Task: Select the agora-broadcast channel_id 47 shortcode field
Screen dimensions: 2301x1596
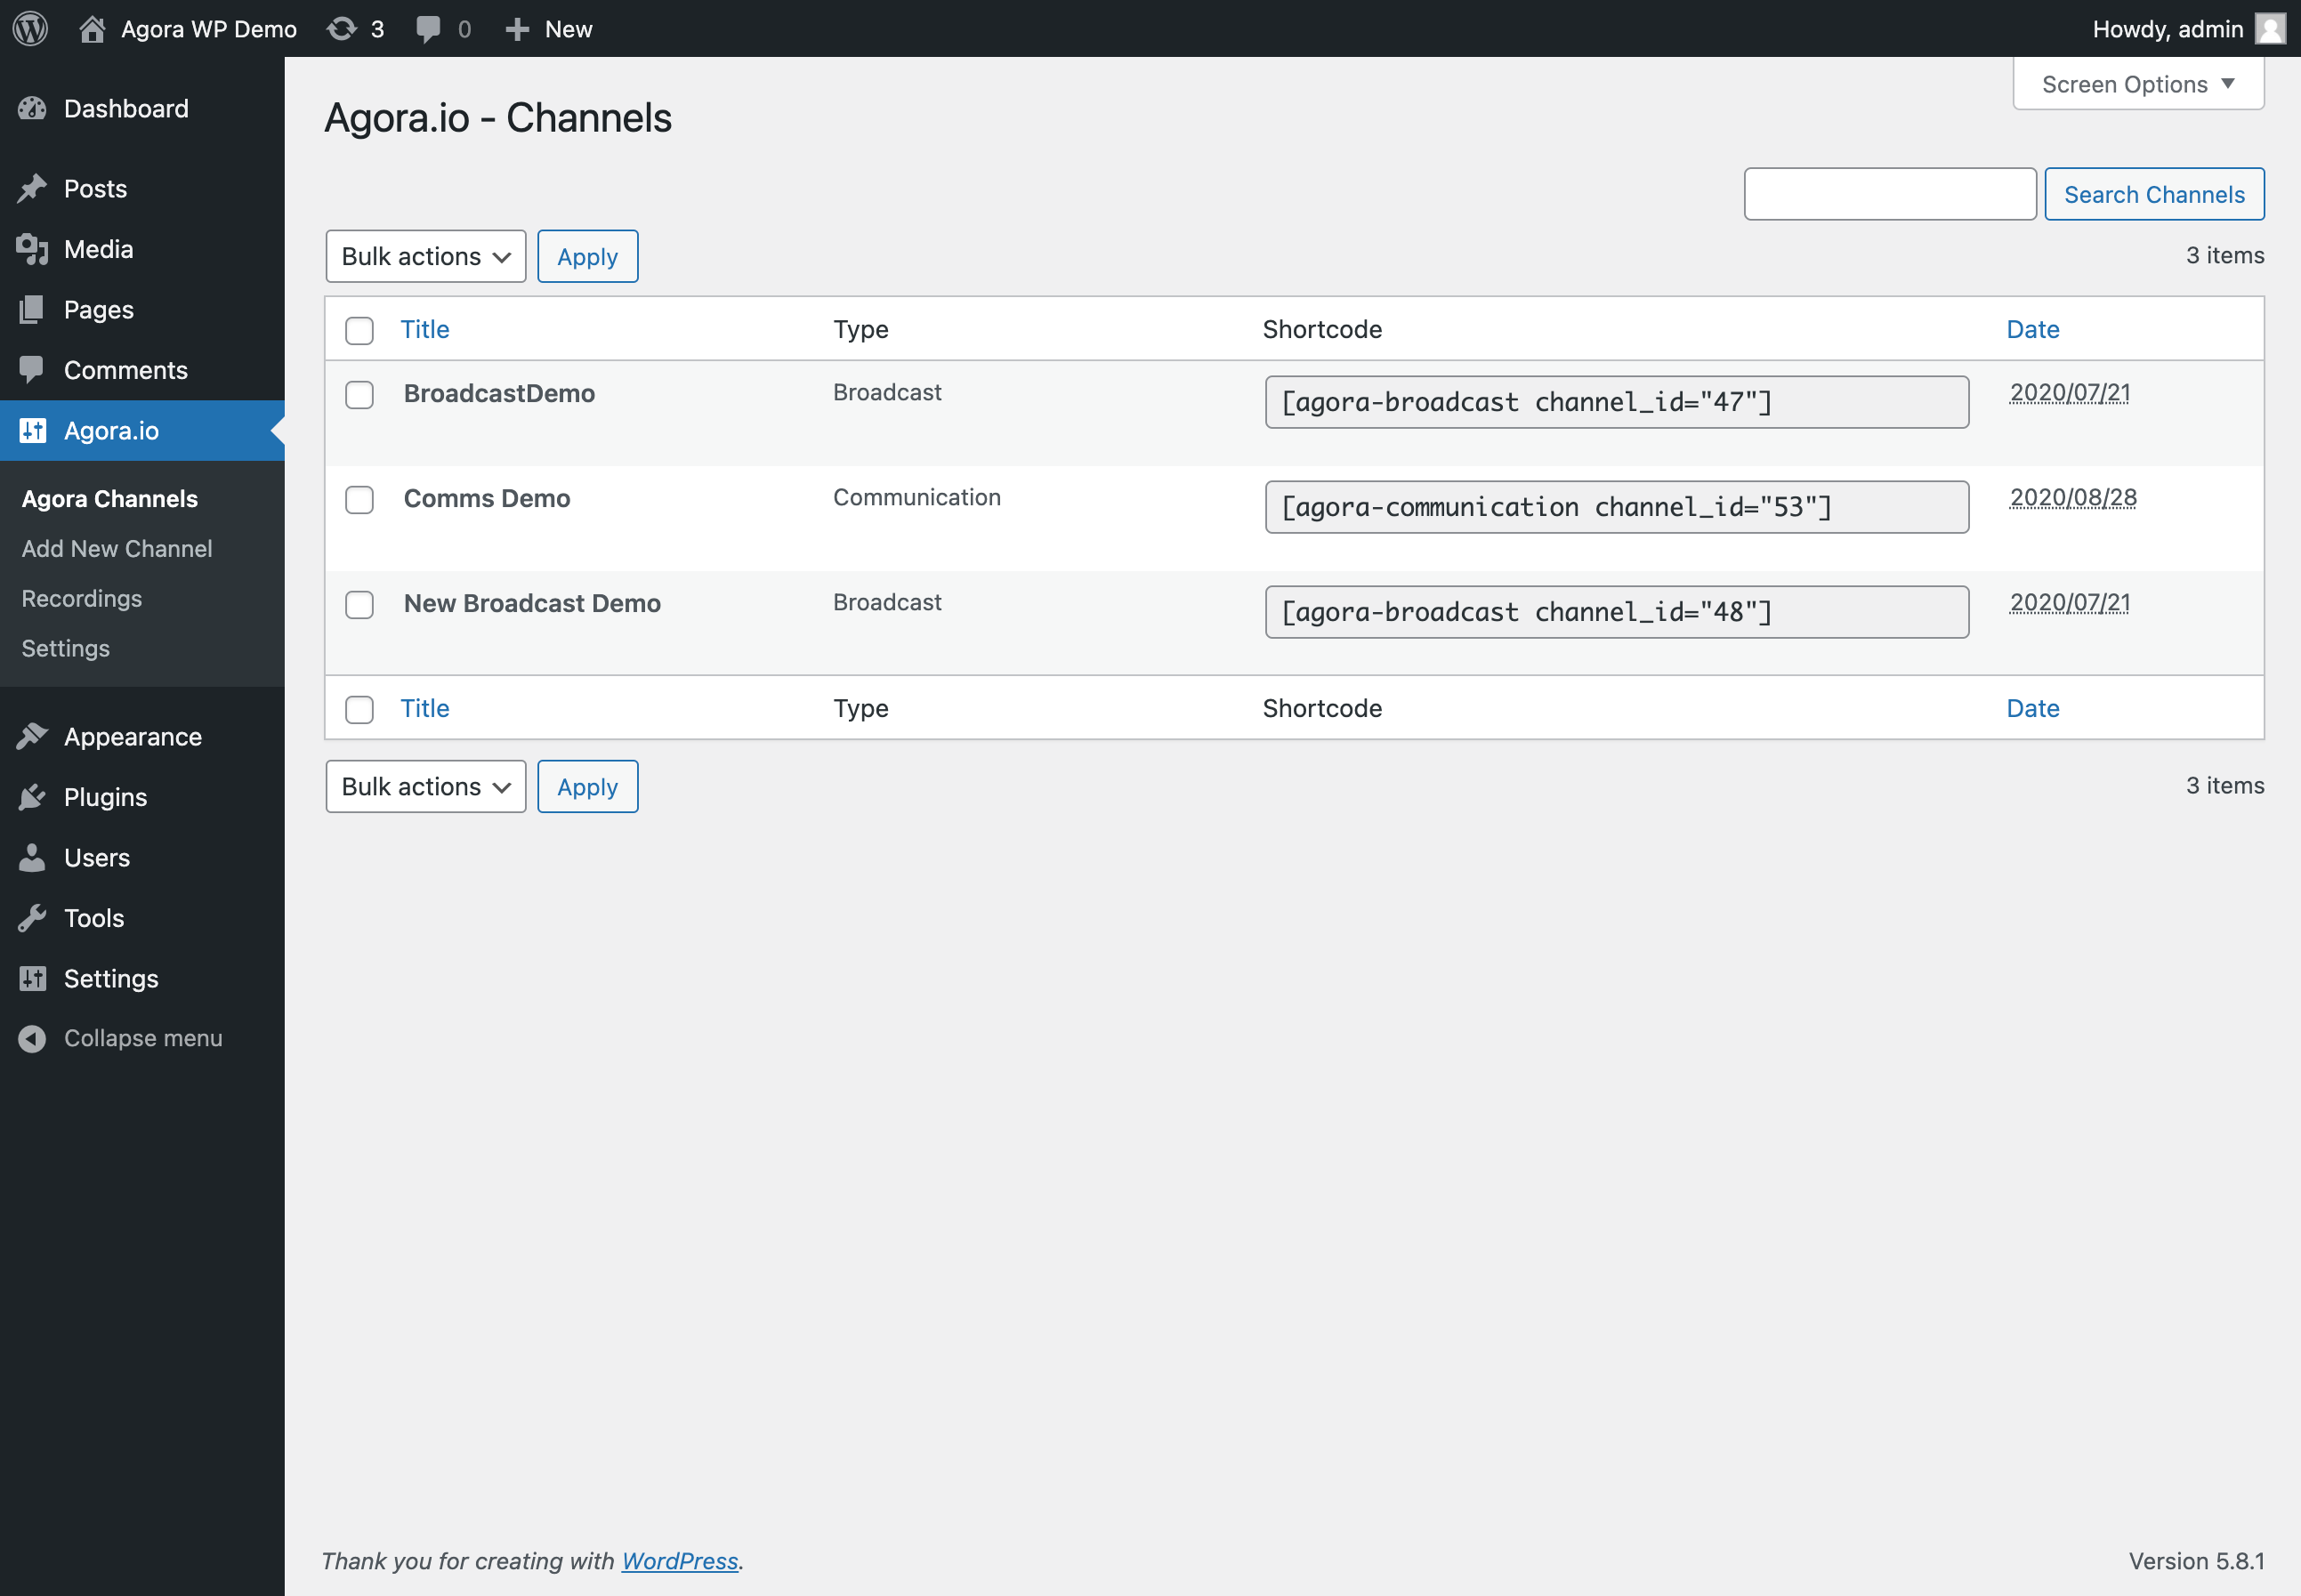Action: [1617, 402]
